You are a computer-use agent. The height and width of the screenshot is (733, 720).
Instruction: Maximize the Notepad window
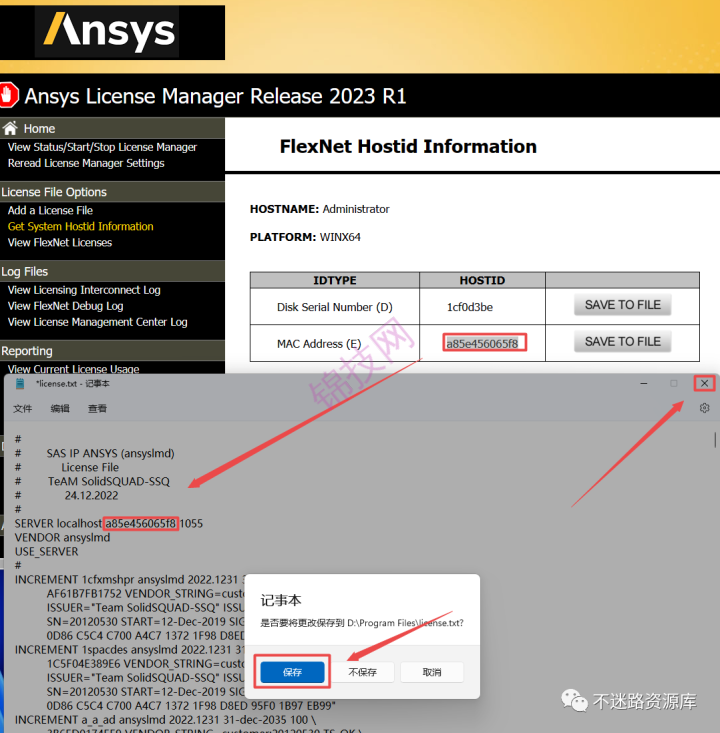click(x=674, y=383)
